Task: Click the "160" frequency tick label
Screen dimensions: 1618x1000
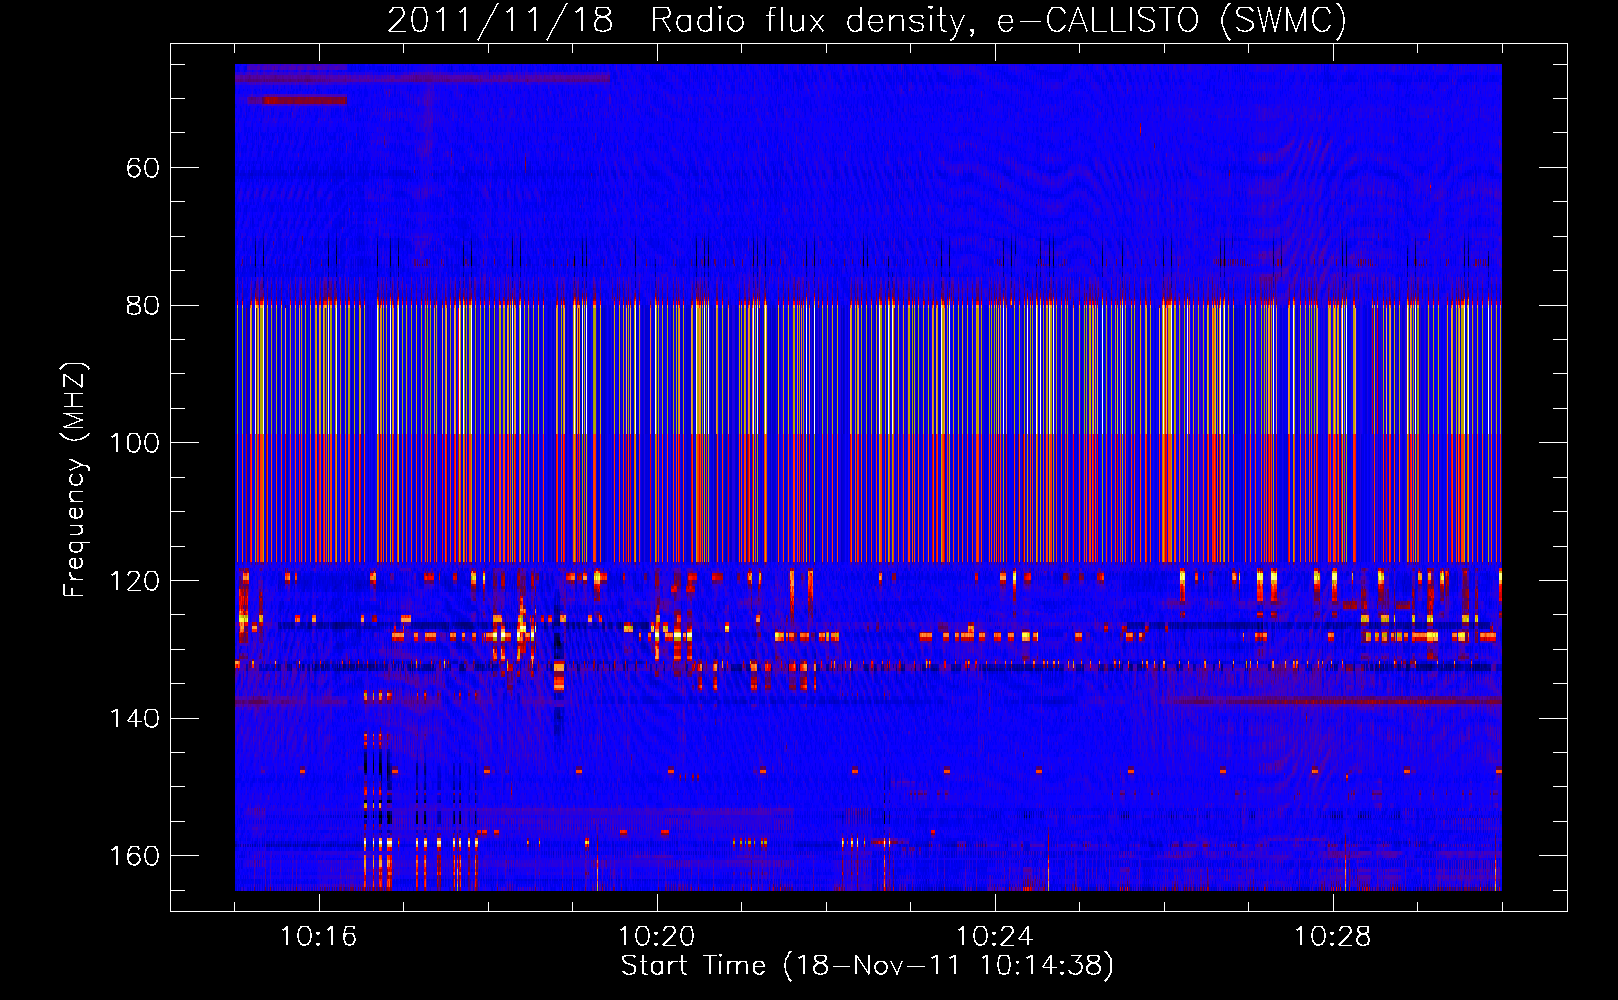Action: tap(135, 856)
